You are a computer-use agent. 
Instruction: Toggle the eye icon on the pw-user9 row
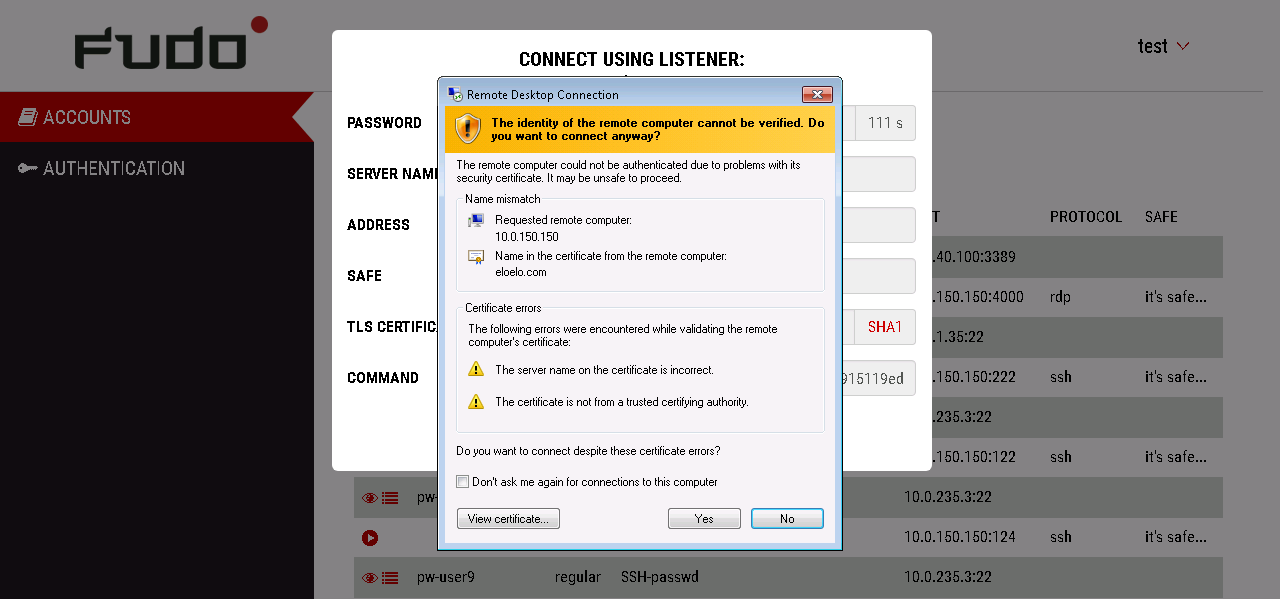370,578
